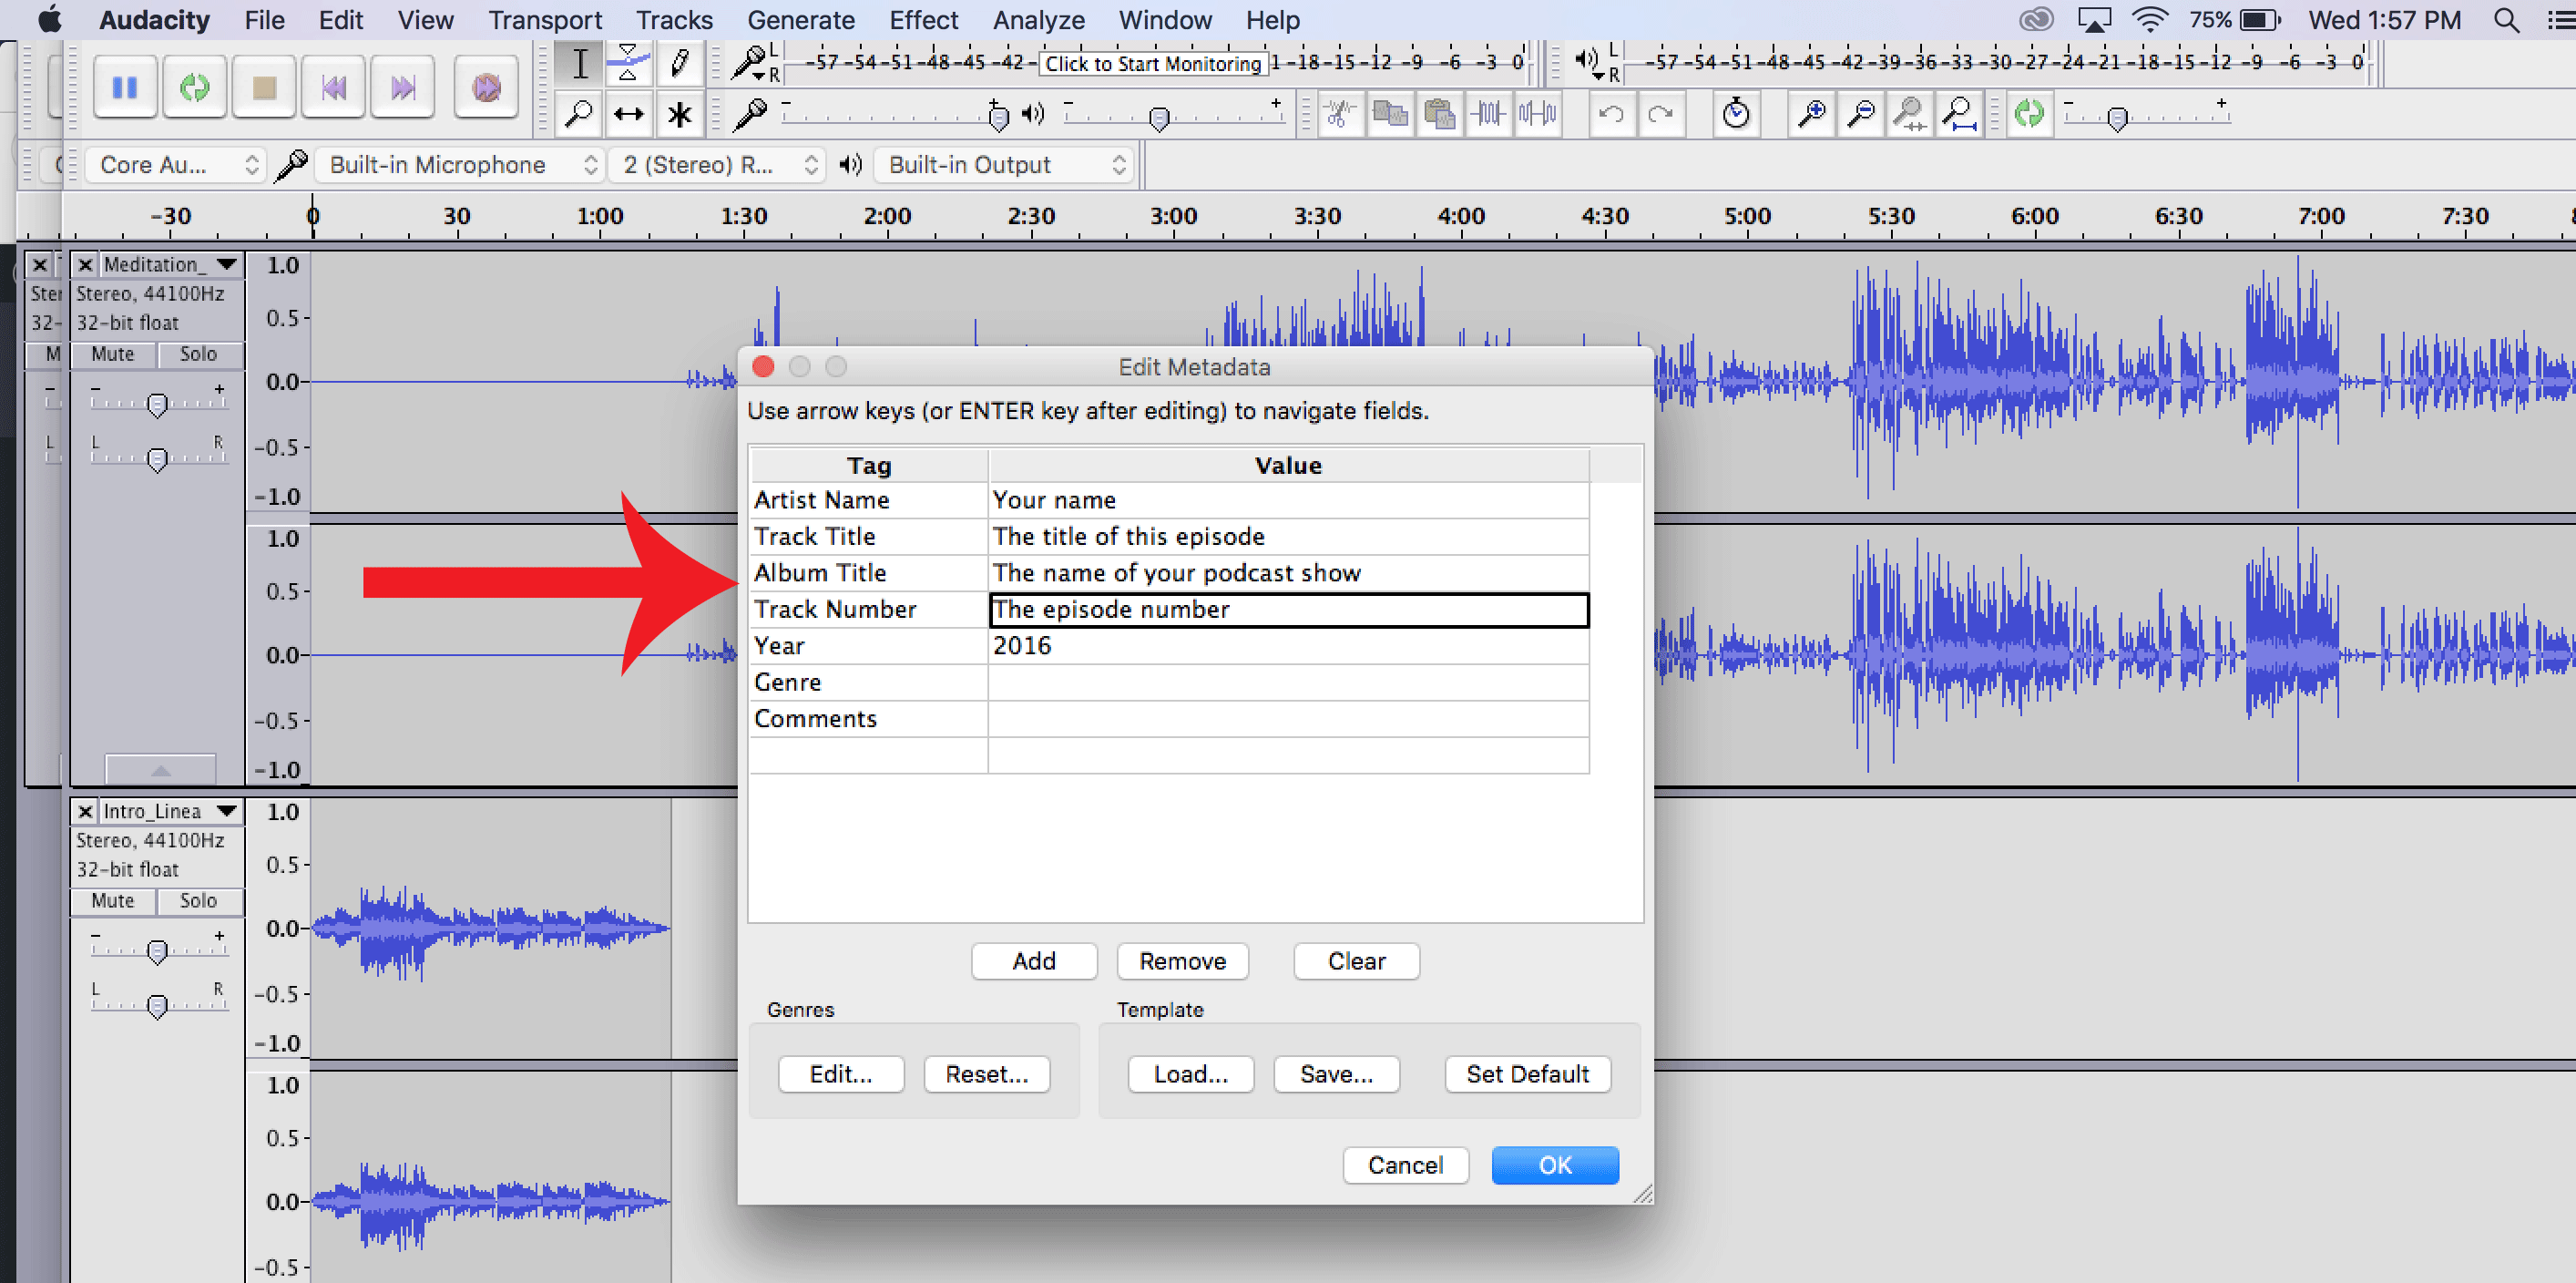2576x1283 pixels.
Task: Click the Pause playback button
Action: [x=125, y=88]
